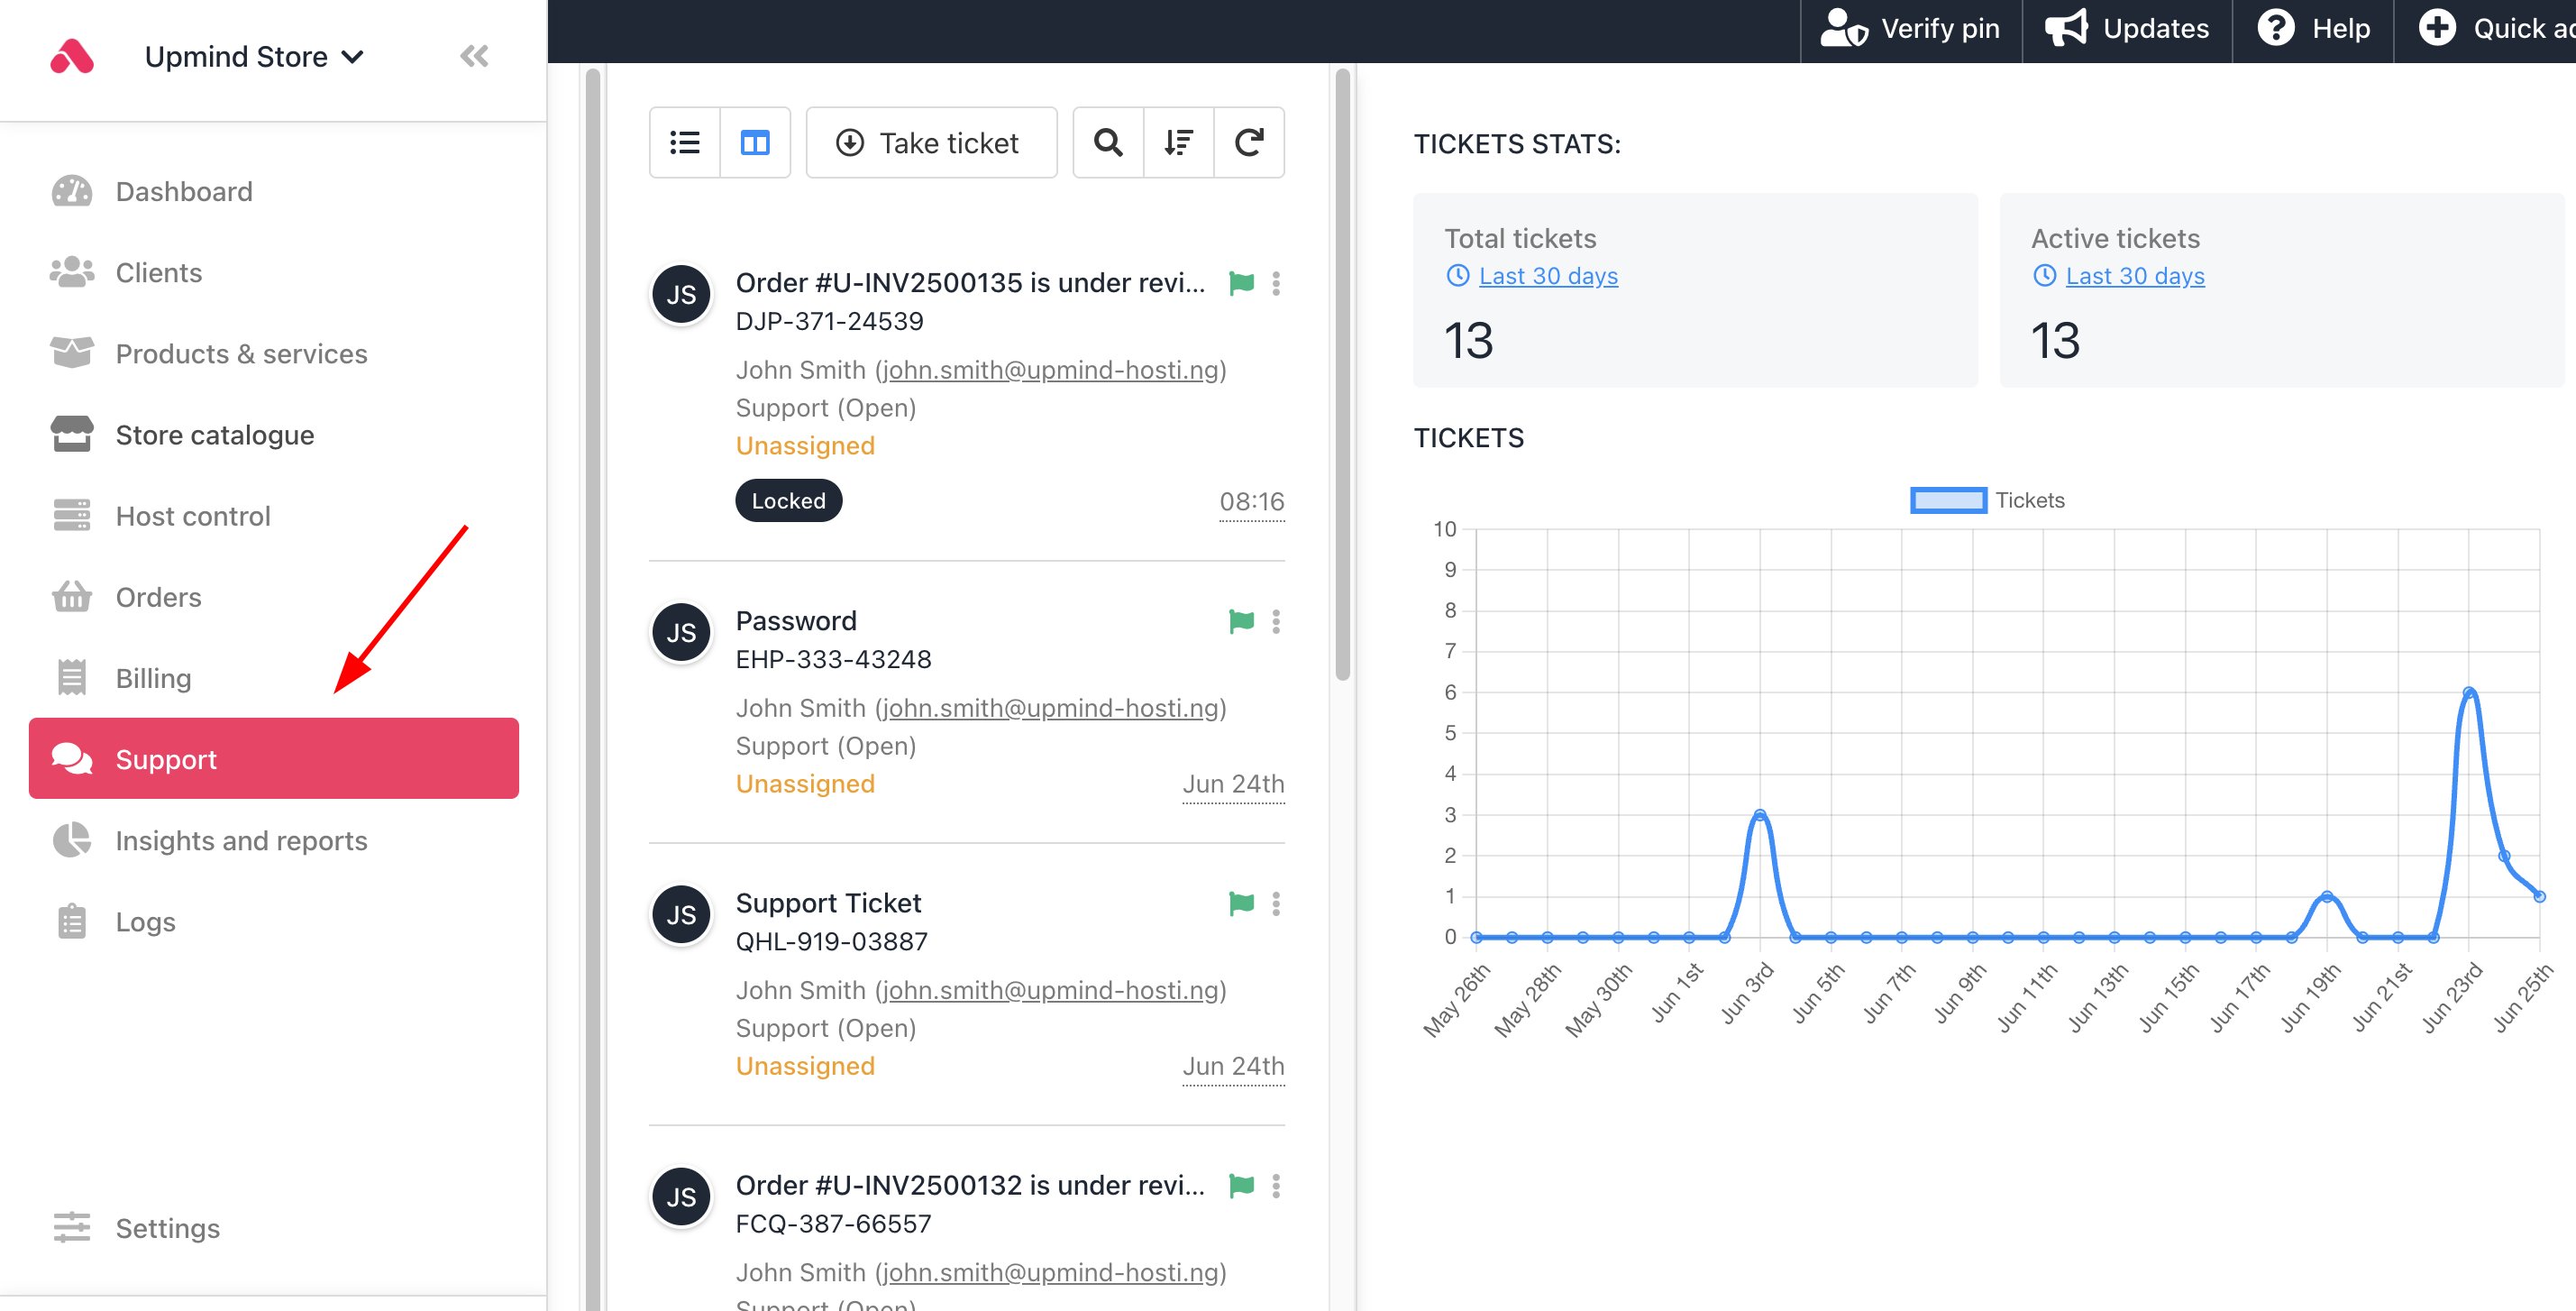This screenshot has width=2576, height=1311.
Task: Switch to split column view layout
Action: click(755, 143)
